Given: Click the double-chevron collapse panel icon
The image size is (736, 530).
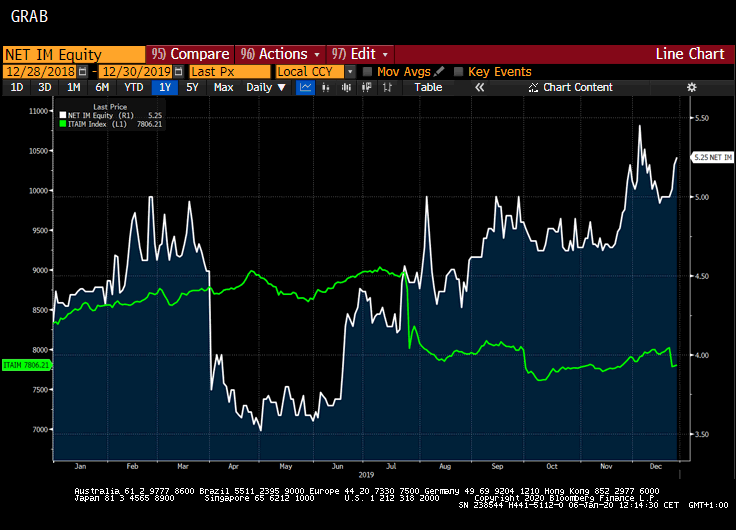Looking at the screenshot, I should tap(479, 88).
